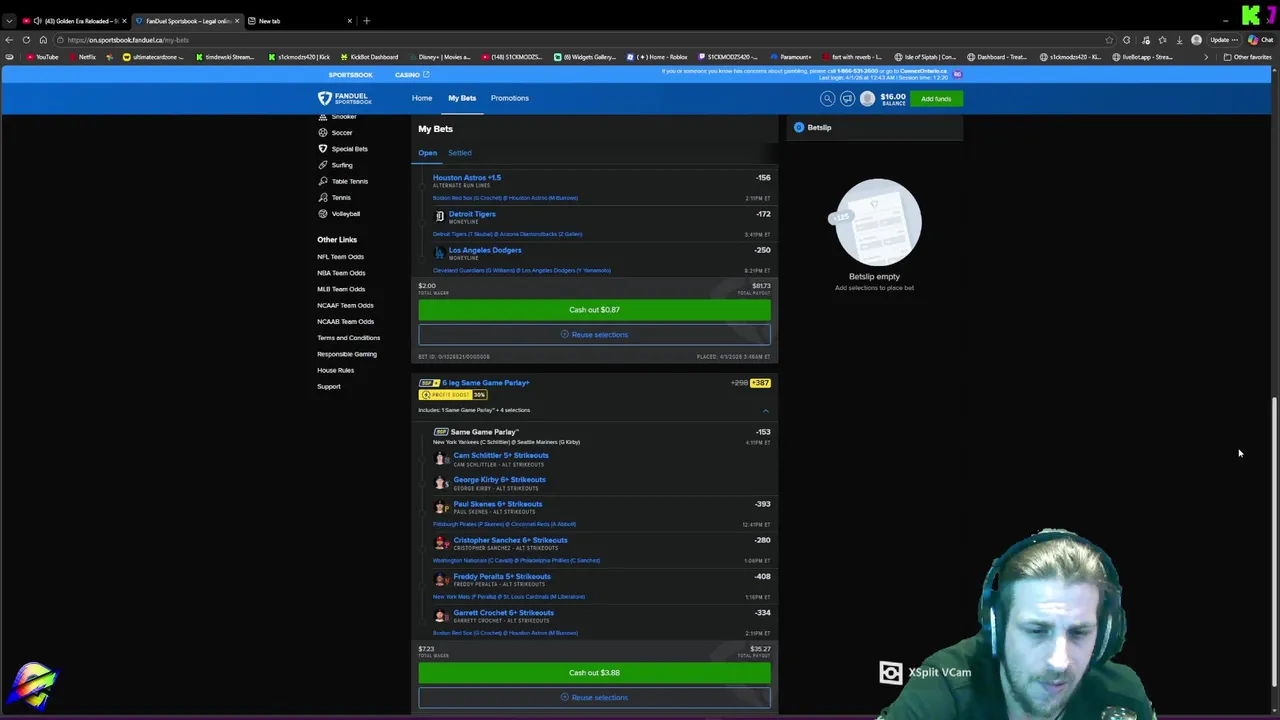Click the Houston Astros +1.5 selection
Screen dimensions: 1280x720
467,177
